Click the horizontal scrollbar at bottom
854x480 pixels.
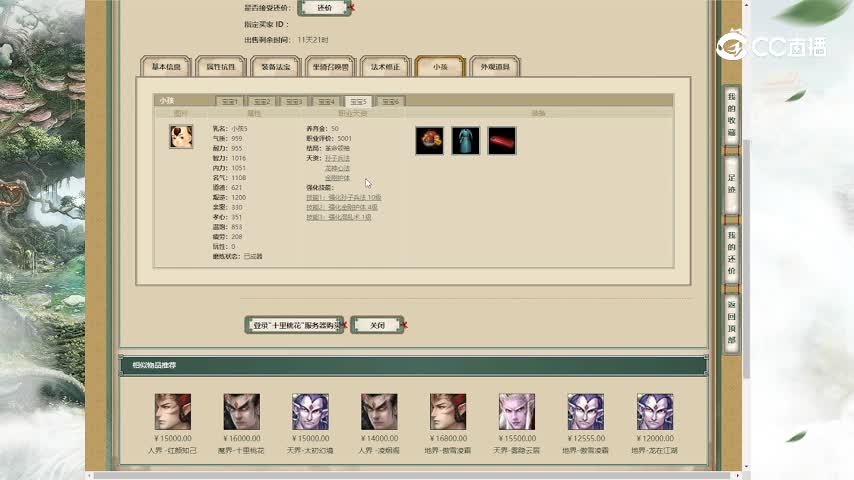(x=416, y=476)
